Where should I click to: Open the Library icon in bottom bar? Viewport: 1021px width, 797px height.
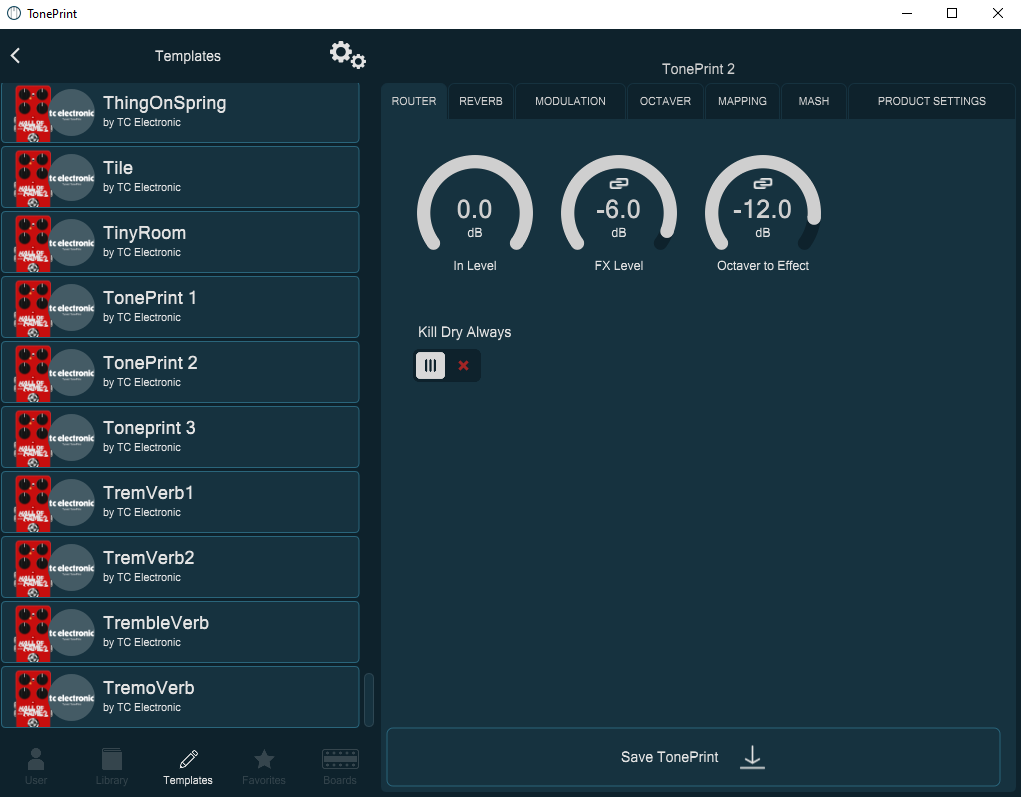111,759
